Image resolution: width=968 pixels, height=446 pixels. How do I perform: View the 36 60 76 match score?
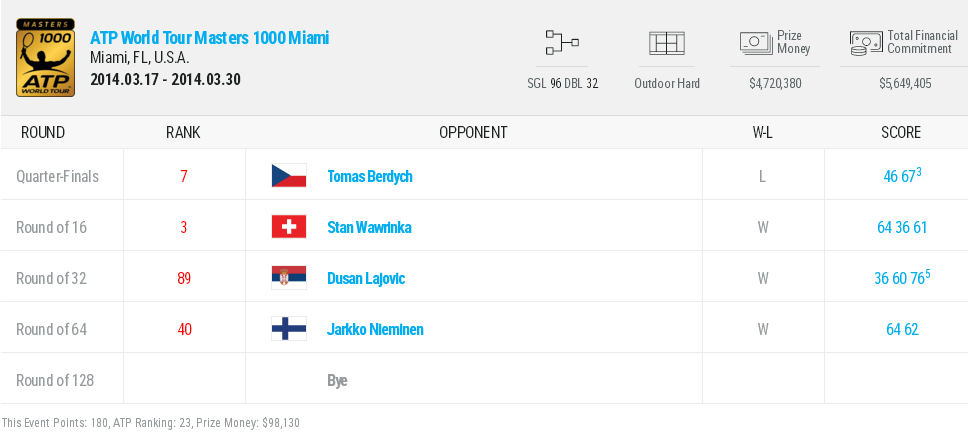pos(901,278)
